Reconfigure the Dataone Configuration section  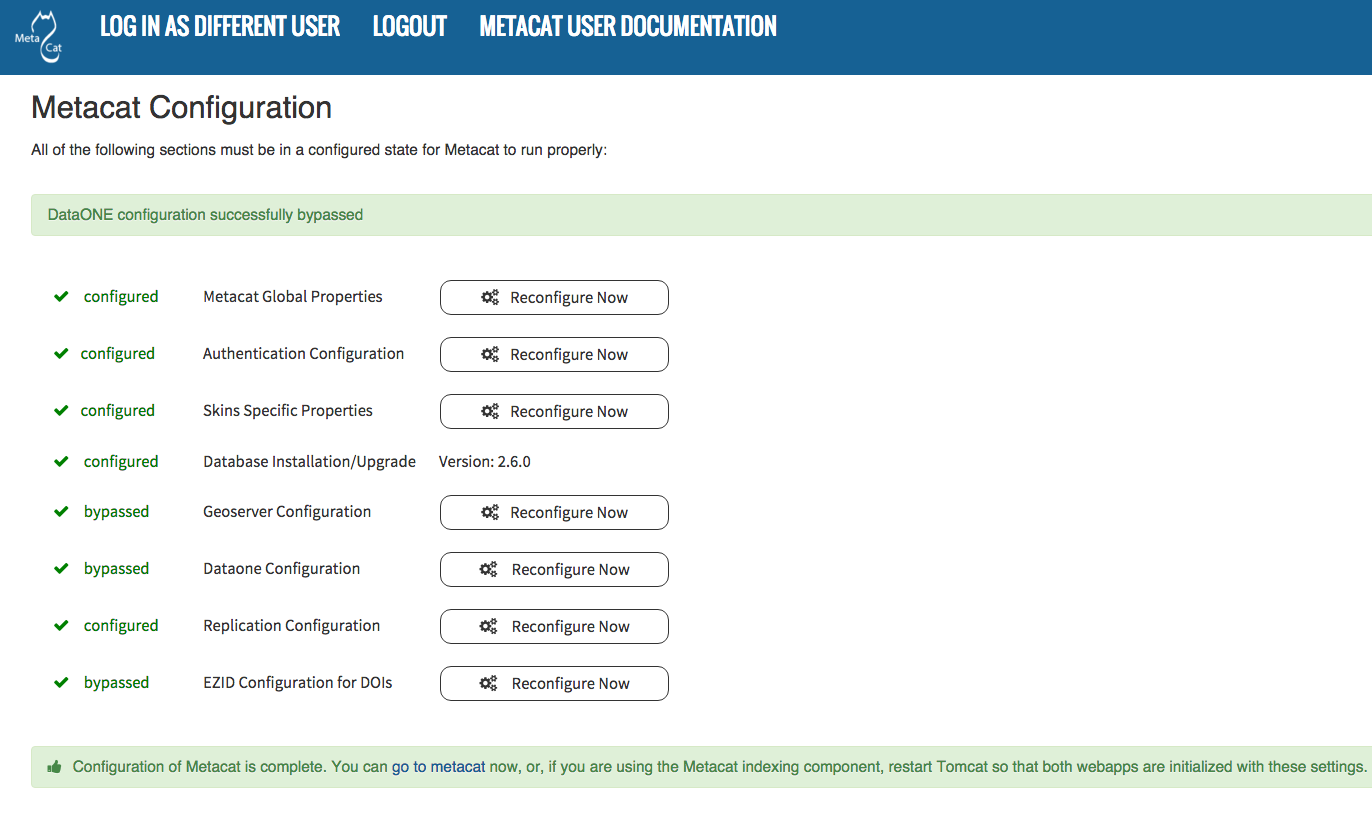click(554, 570)
